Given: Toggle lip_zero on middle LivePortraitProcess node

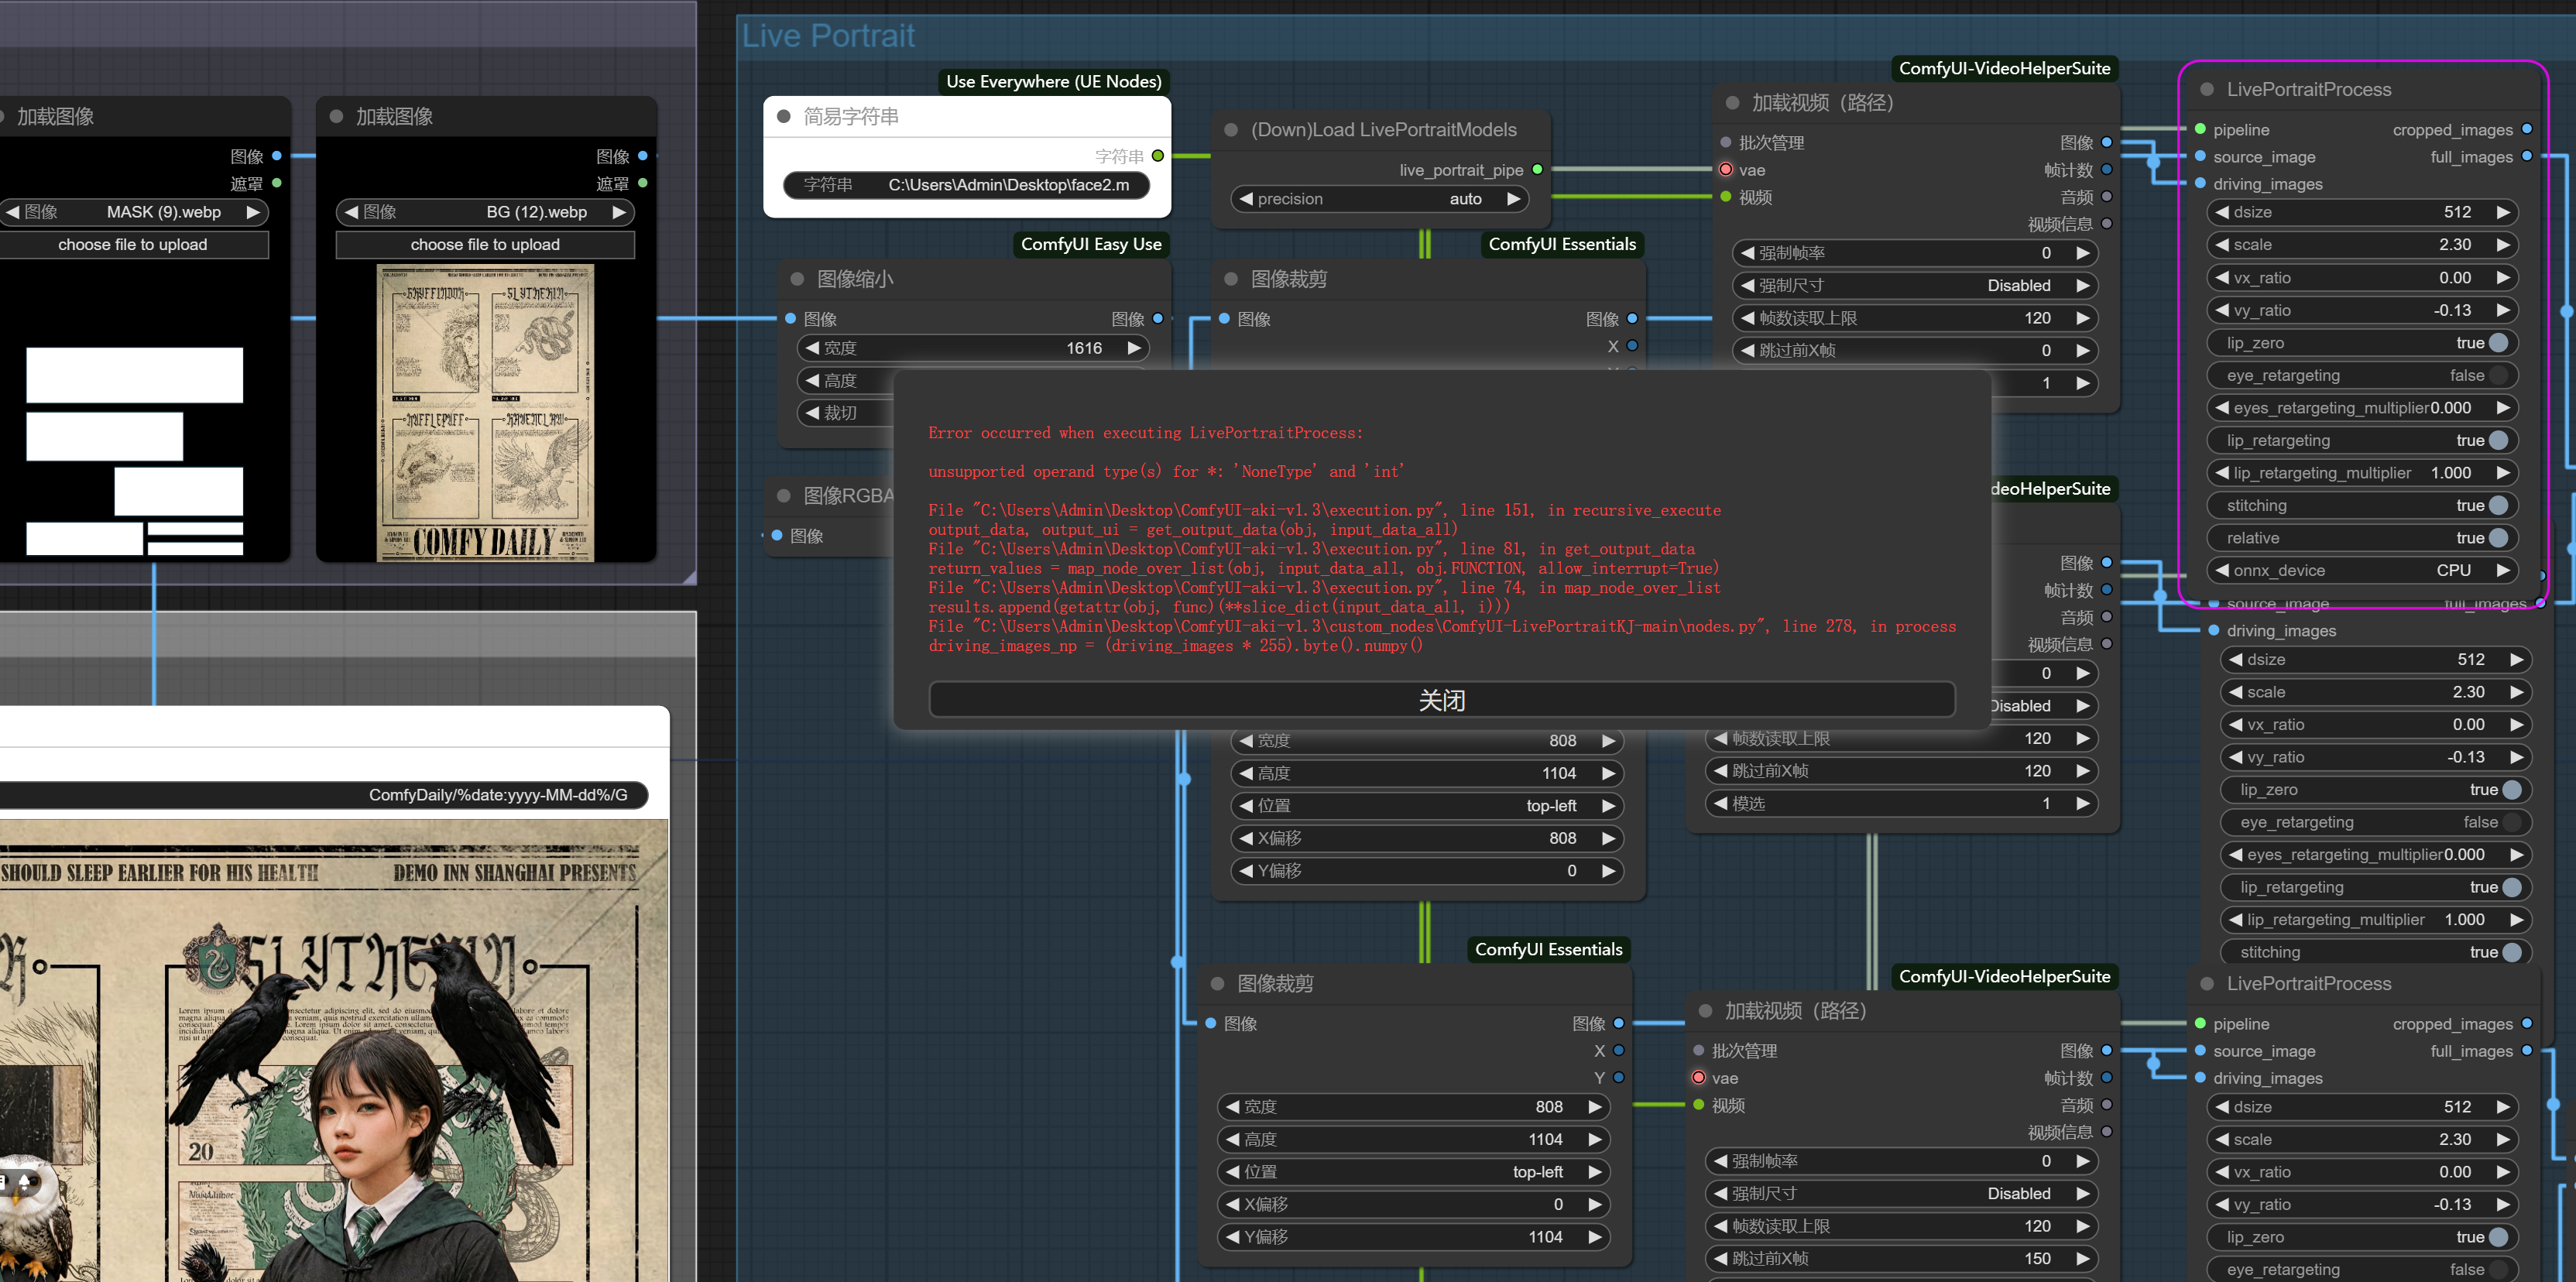Looking at the screenshot, I should point(2376,789).
